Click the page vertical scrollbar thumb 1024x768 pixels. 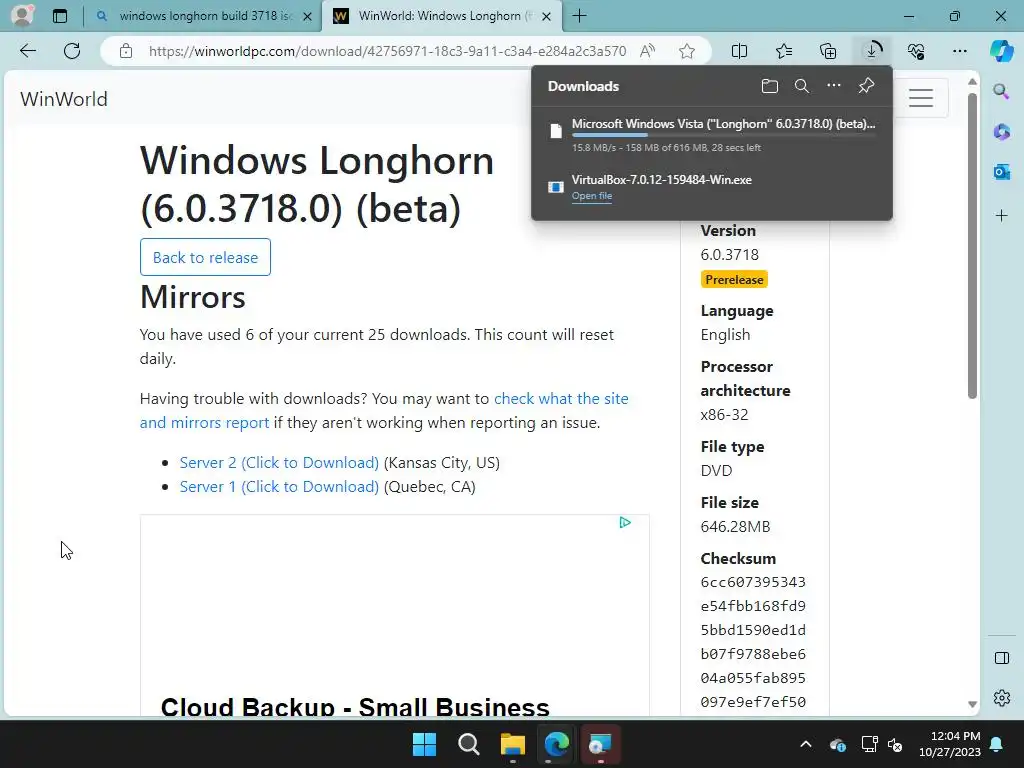point(972,246)
